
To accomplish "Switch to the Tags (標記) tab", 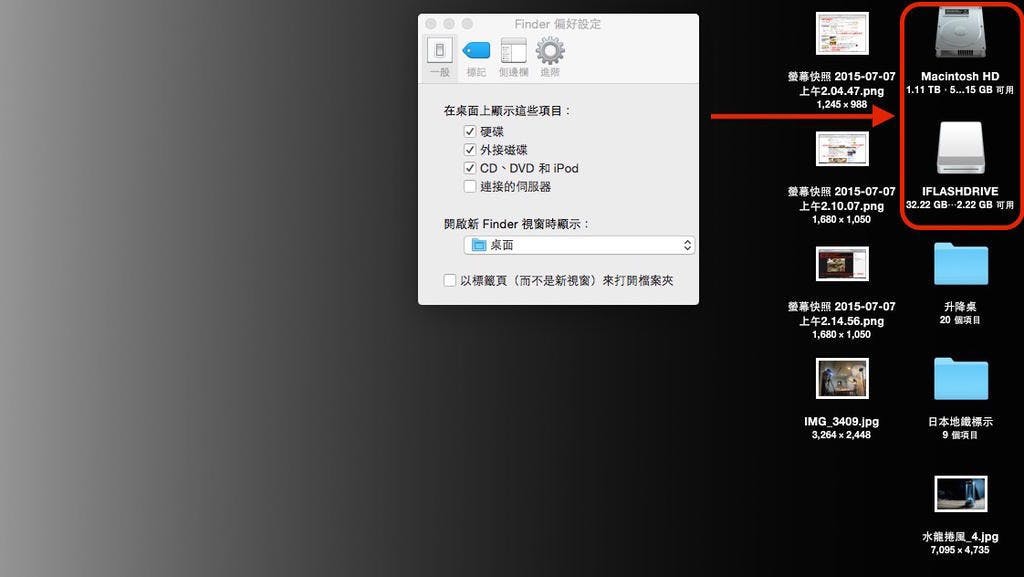I will (476, 57).
